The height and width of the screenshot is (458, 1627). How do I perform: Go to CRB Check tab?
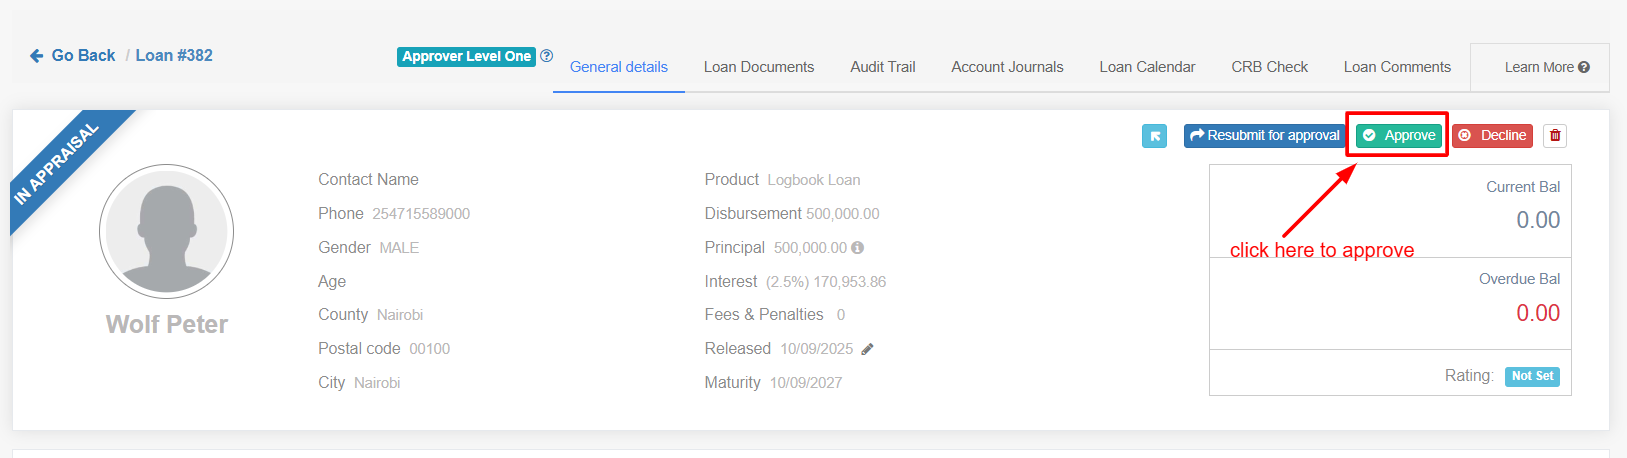click(1269, 67)
